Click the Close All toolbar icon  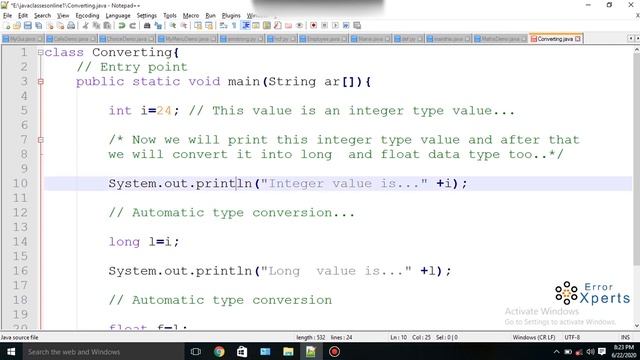[x=60, y=25]
